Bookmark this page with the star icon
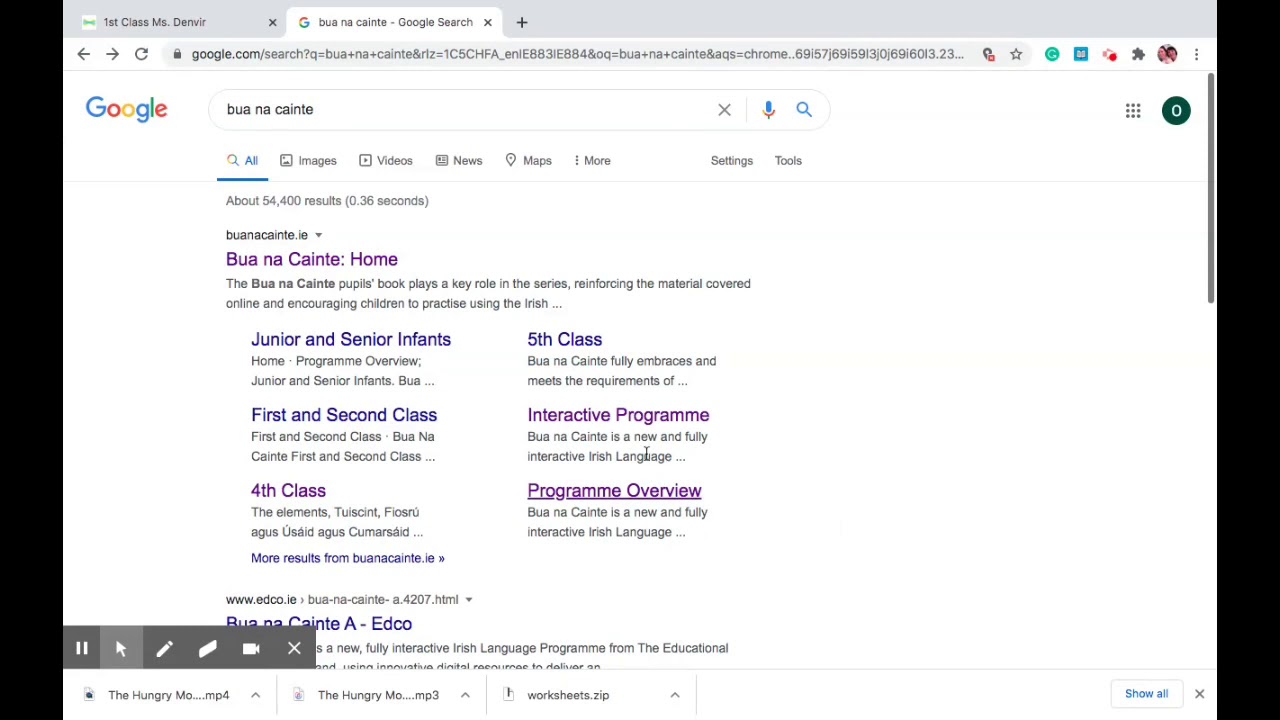This screenshot has width=1280, height=720. (1016, 54)
